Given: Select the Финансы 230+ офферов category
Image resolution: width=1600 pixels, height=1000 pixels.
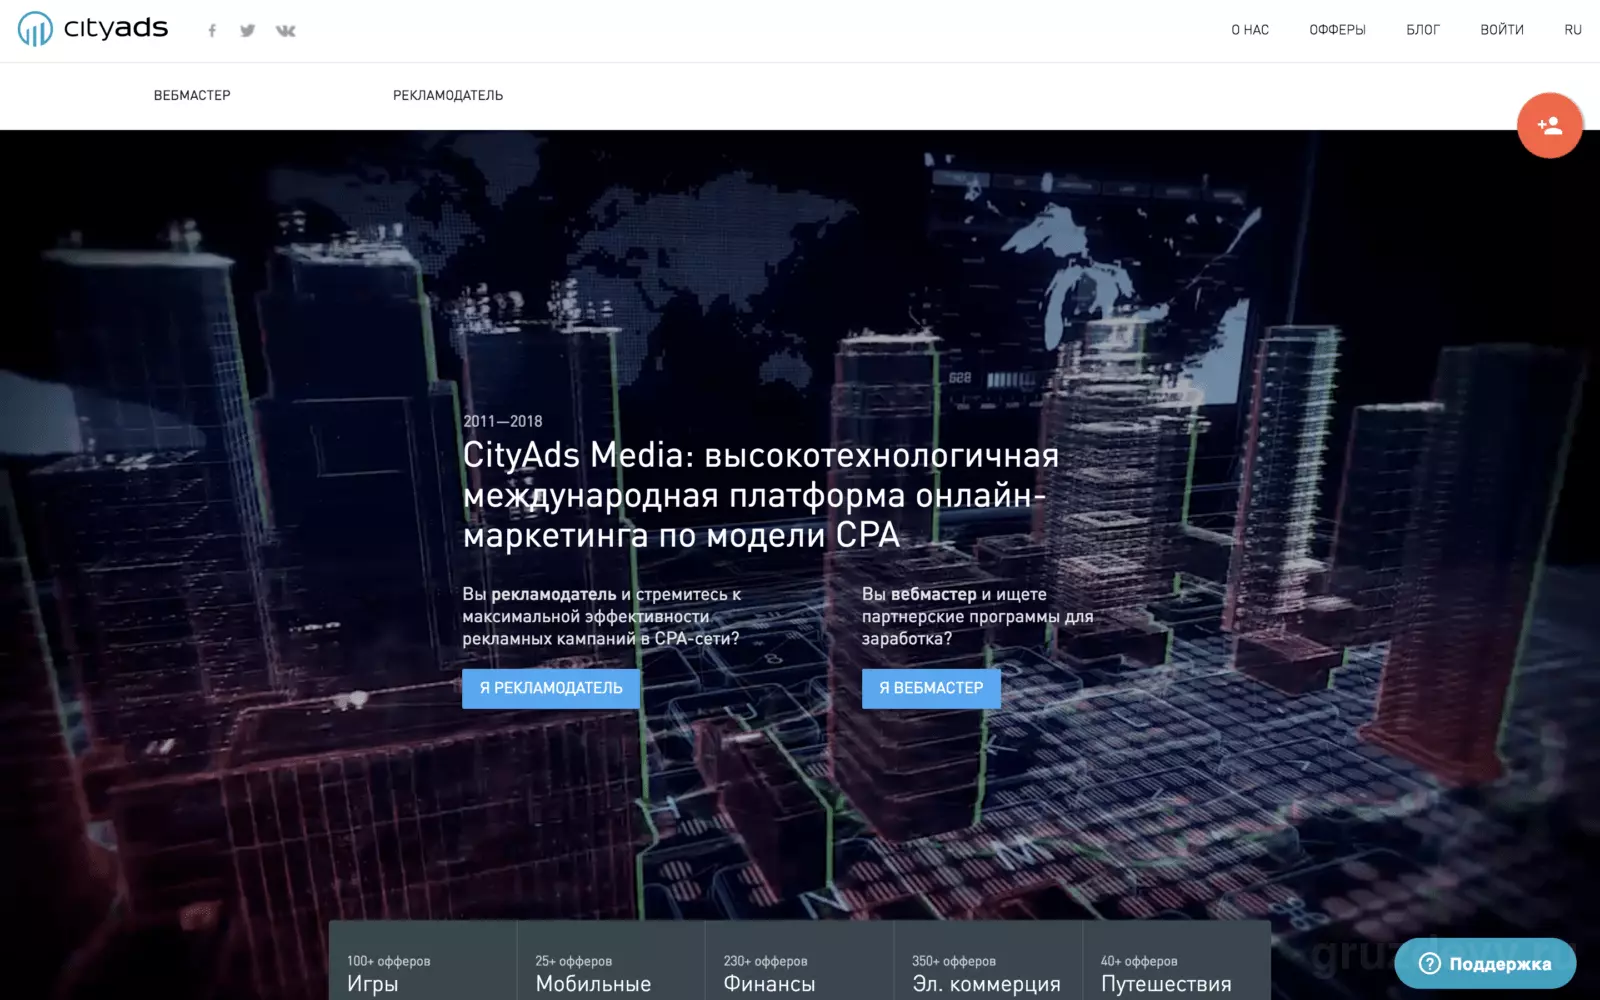Looking at the screenshot, I should point(799,961).
